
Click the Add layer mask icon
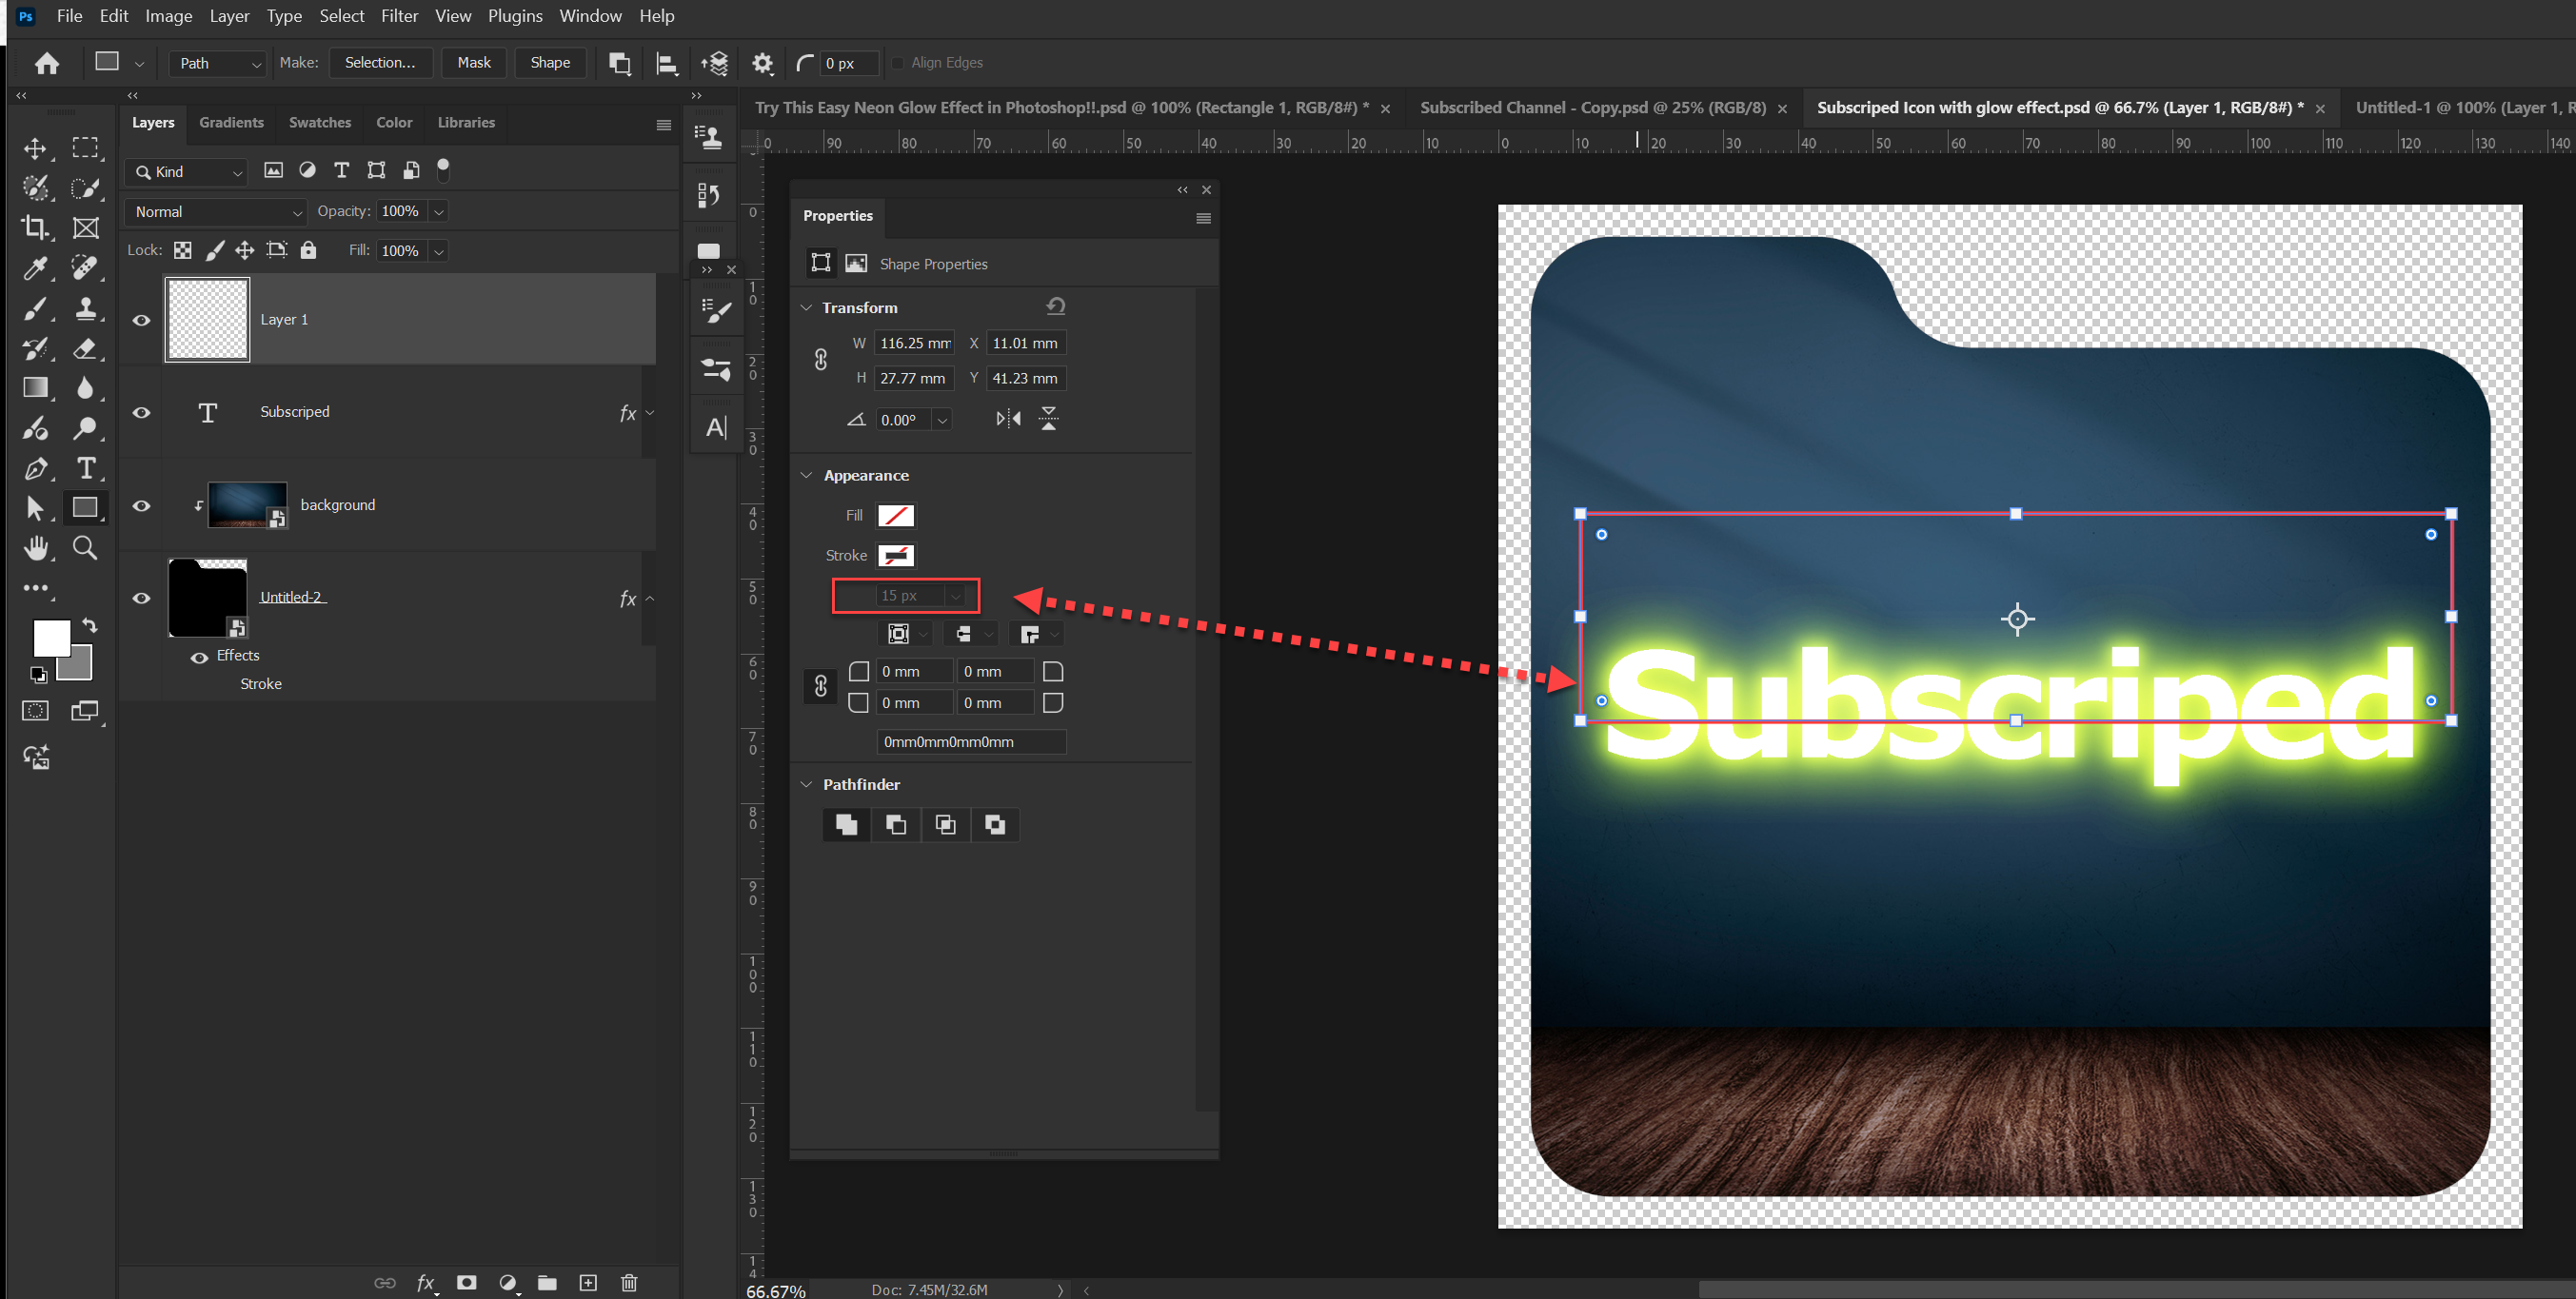tap(466, 1282)
